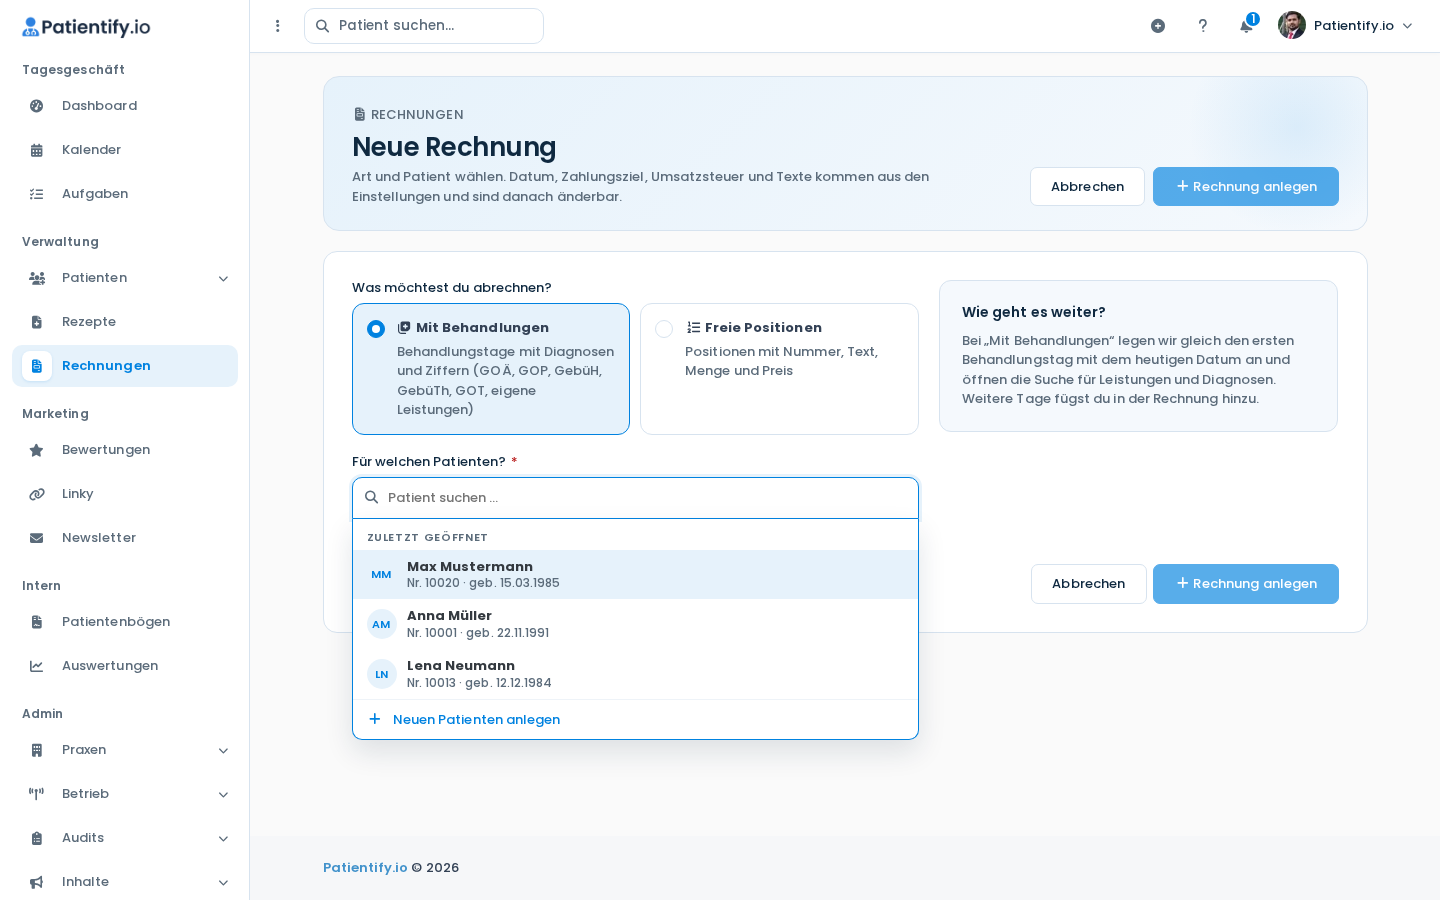Click Rechnung anlegen at form bottom
The image size is (1440, 900).
[x=1246, y=584]
